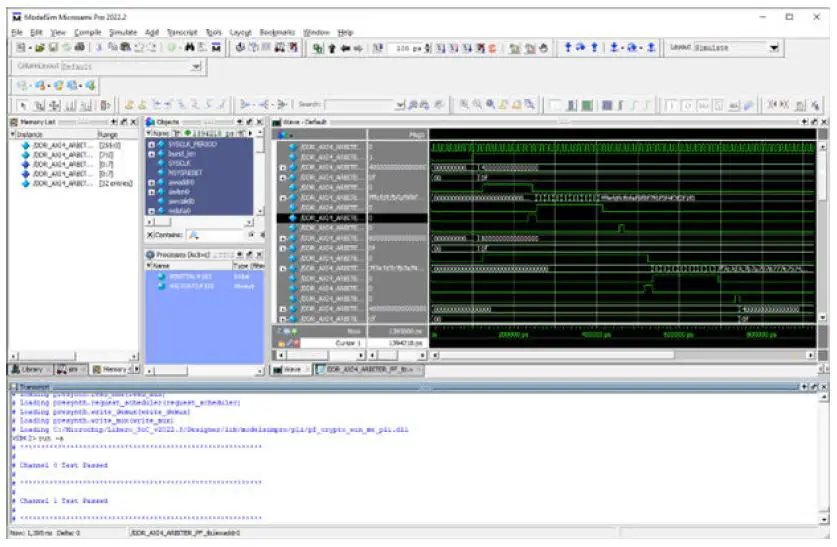837x547 pixels.
Task: Select the SYSCLK object in Objects panel
Action: click(x=179, y=163)
